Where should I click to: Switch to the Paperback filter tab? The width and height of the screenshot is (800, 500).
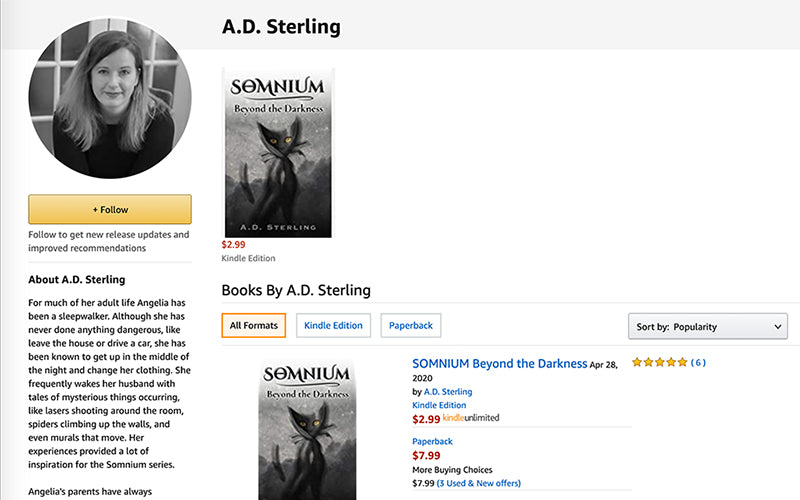tap(411, 325)
